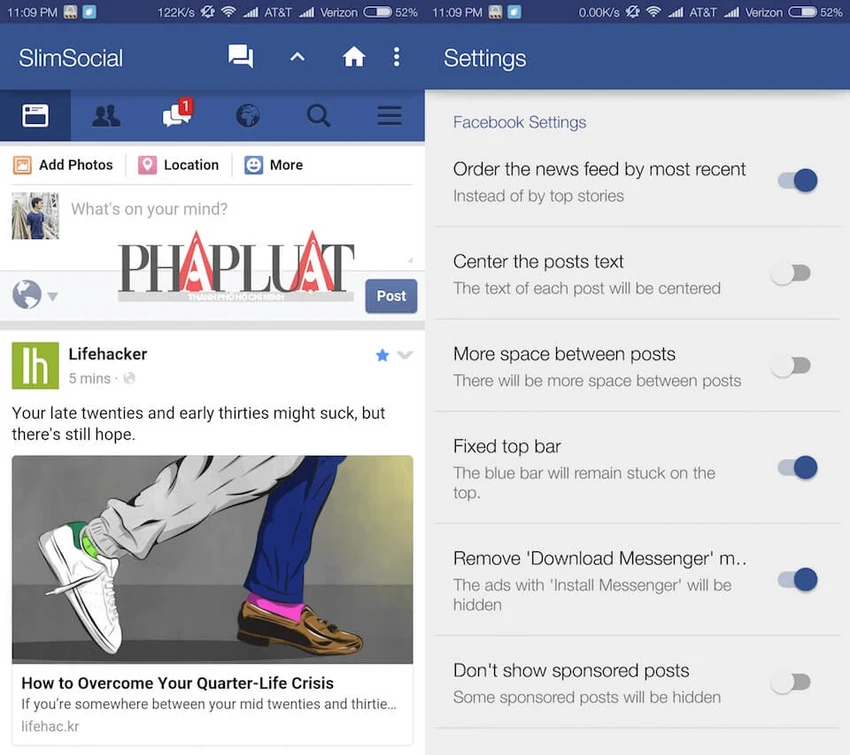Image resolution: width=850 pixels, height=755 pixels.
Task: Open the hamburger menu icon
Action: click(389, 115)
